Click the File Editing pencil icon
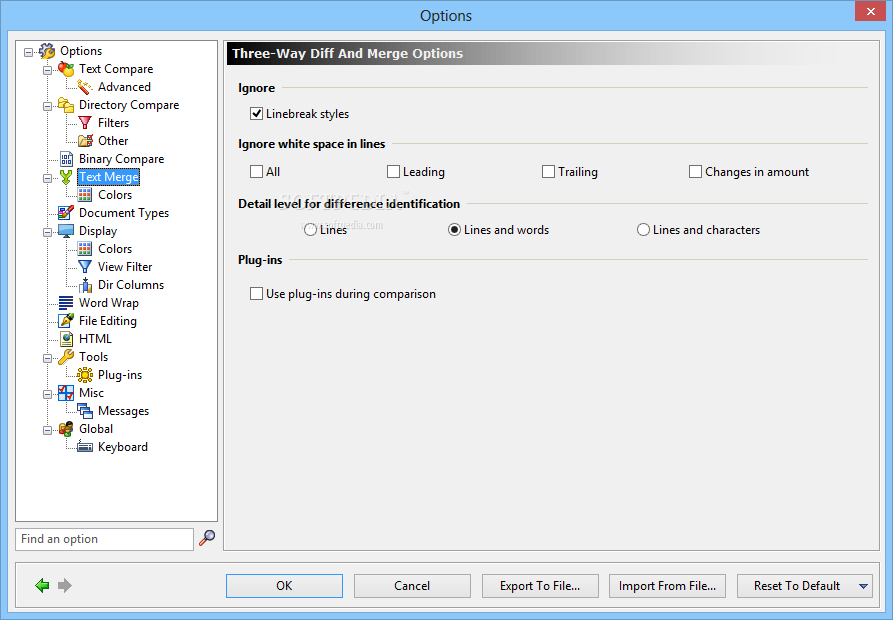 click(66, 321)
